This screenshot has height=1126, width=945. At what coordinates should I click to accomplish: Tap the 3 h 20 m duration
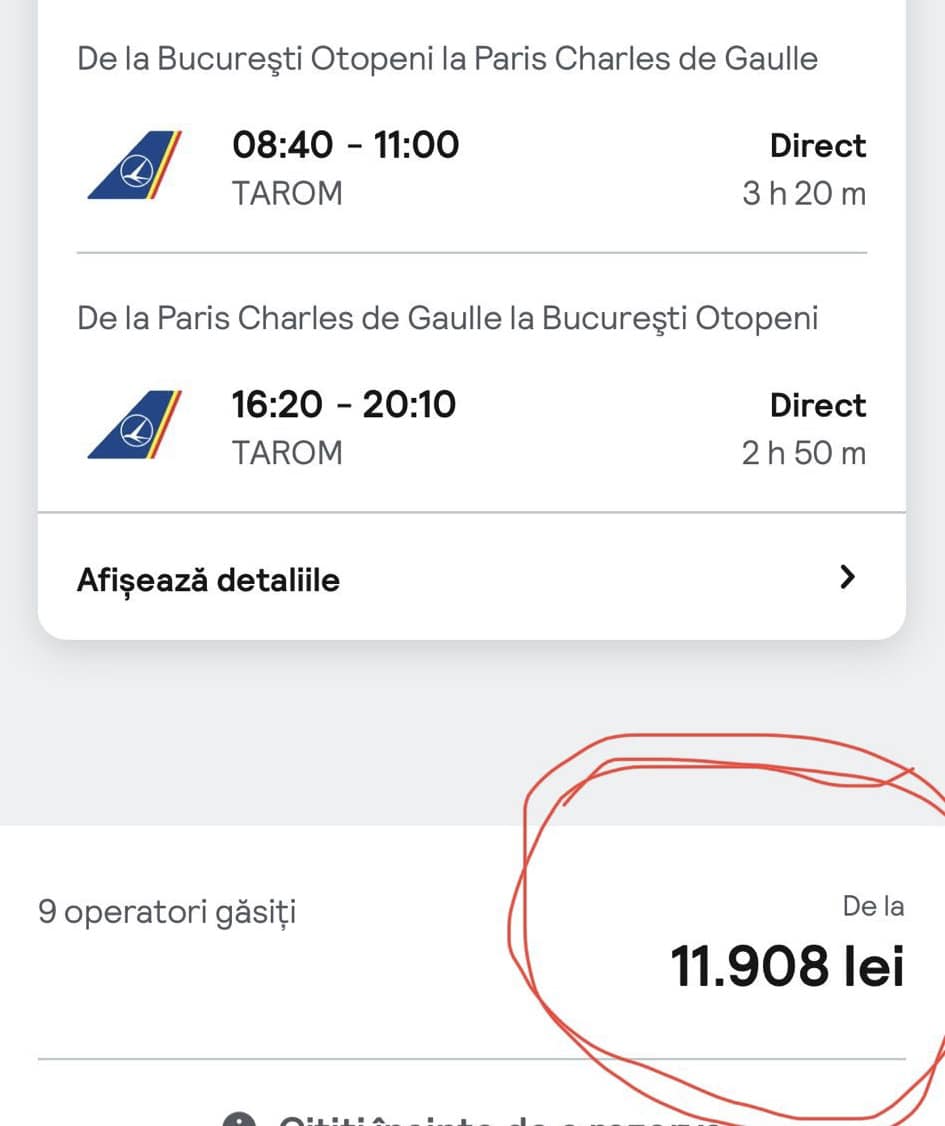pyautogui.click(x=803, y=193)
